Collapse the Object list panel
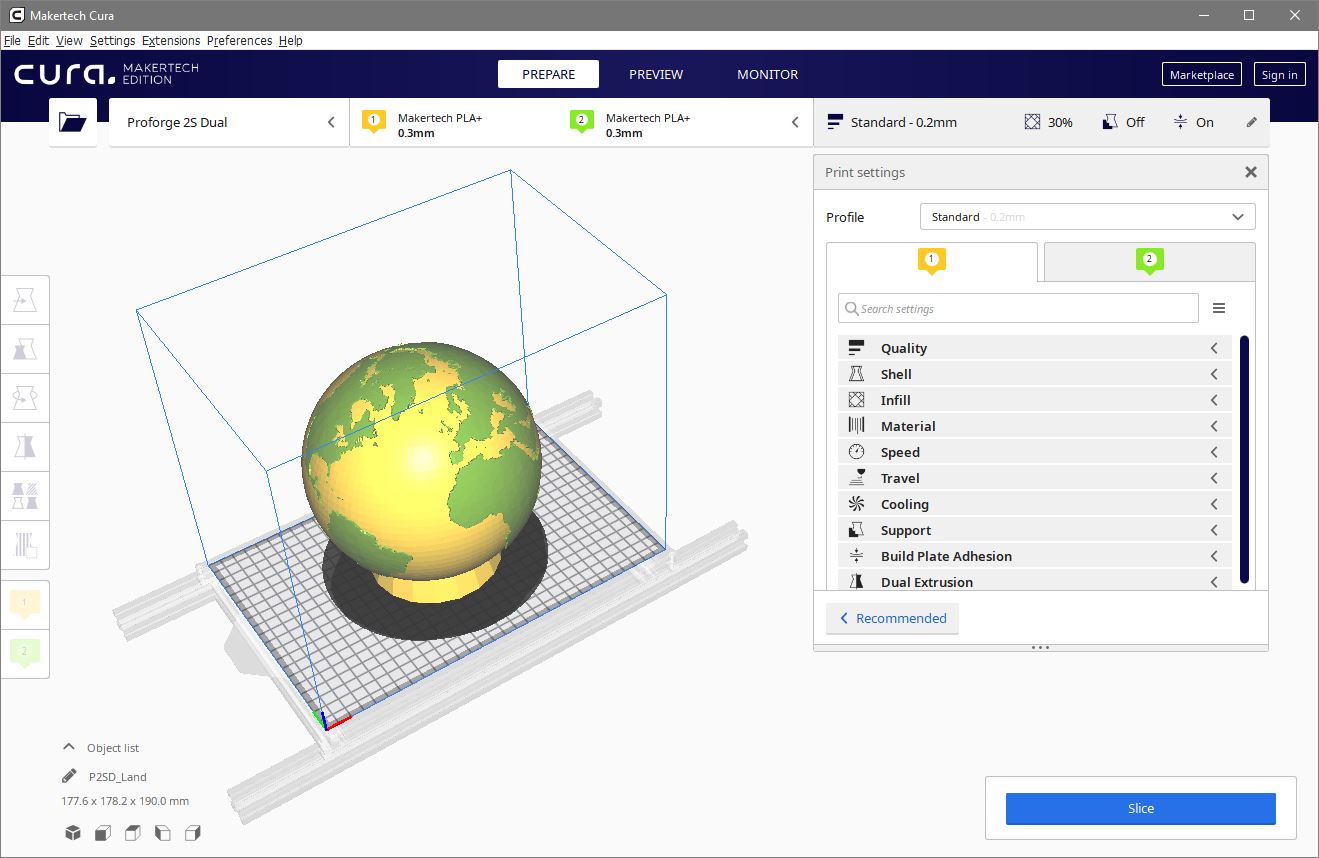The height and width of the screenshot is (858, 1319). click(69, 747)
